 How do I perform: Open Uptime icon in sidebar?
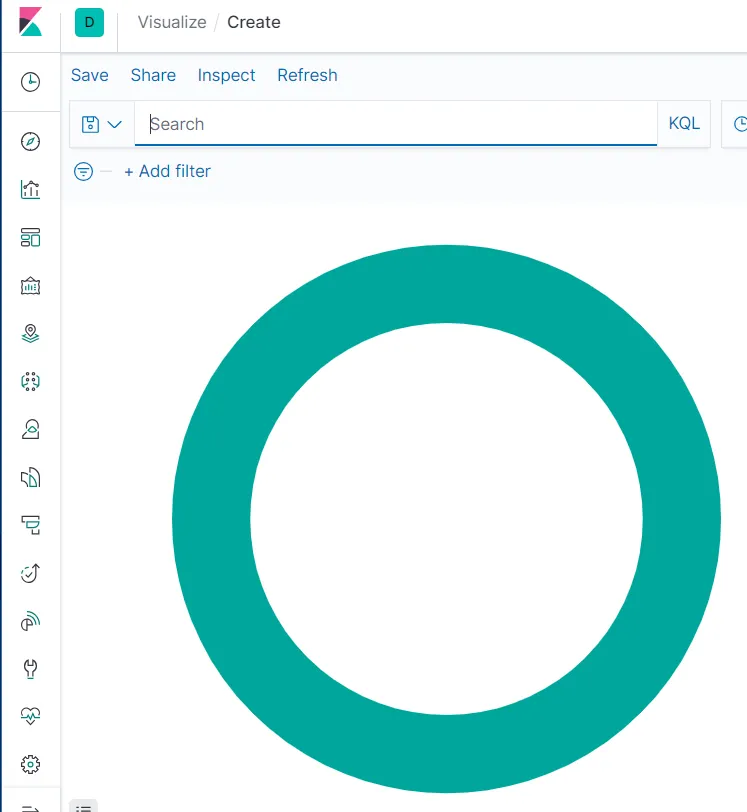pos(31,573)
